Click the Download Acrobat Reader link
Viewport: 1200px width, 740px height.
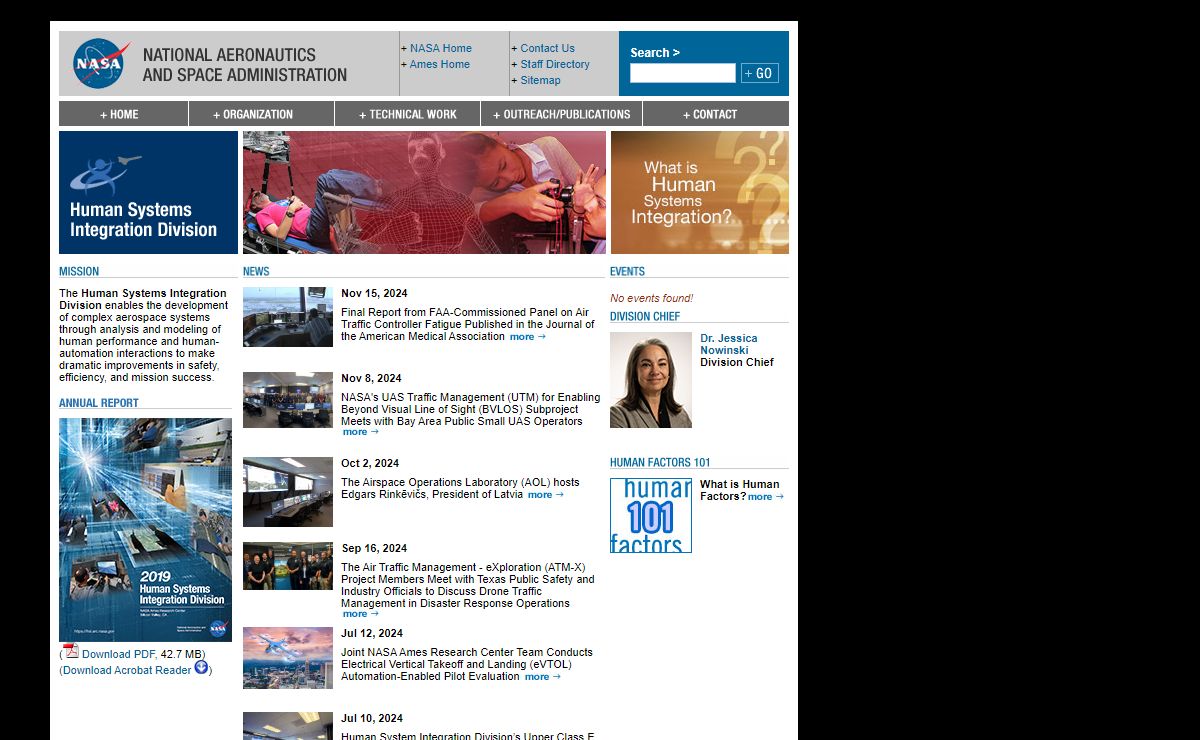(127, 670)
